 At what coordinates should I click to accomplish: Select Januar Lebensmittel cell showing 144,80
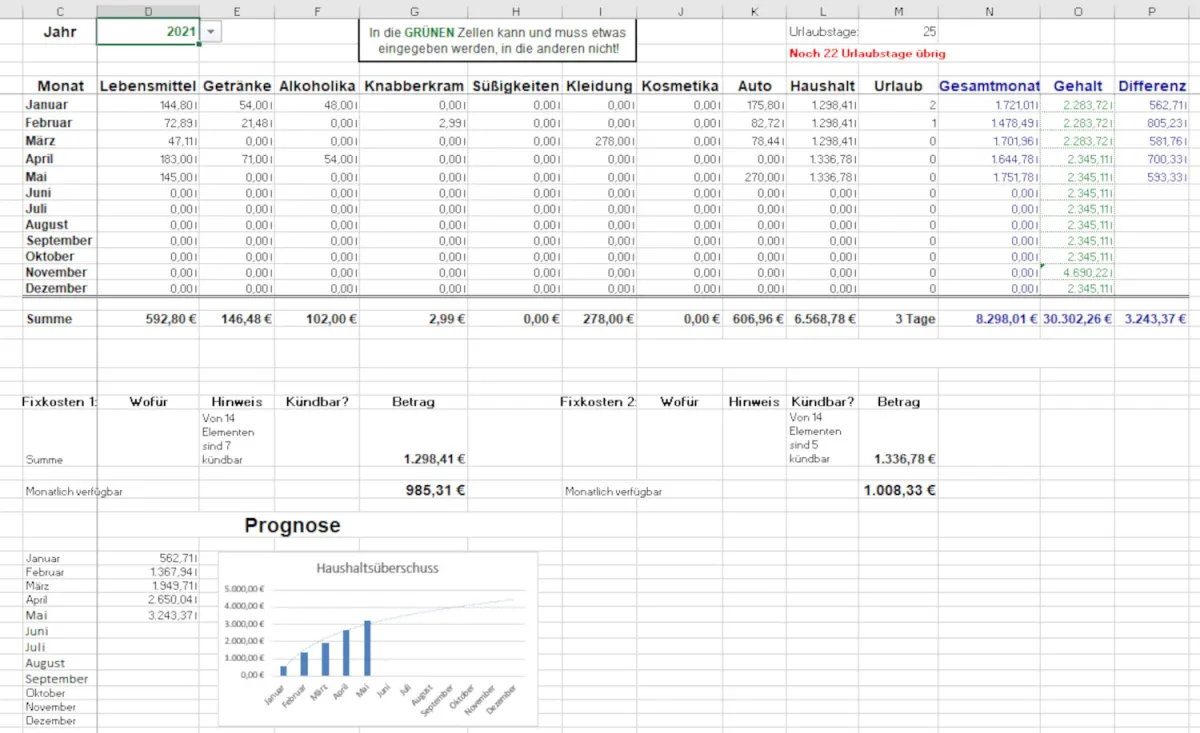148,105
